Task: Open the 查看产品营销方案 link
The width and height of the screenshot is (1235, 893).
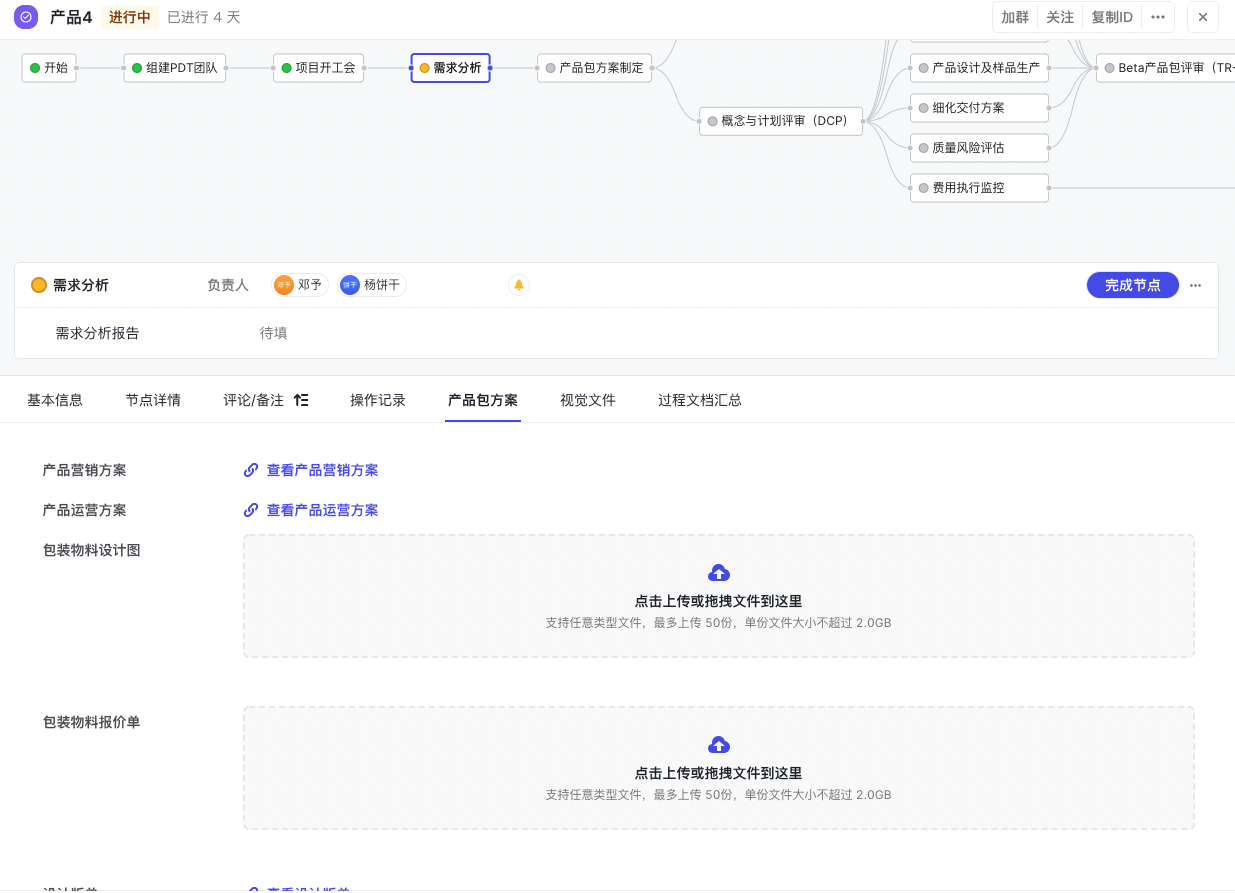Action: pos(322,470)
